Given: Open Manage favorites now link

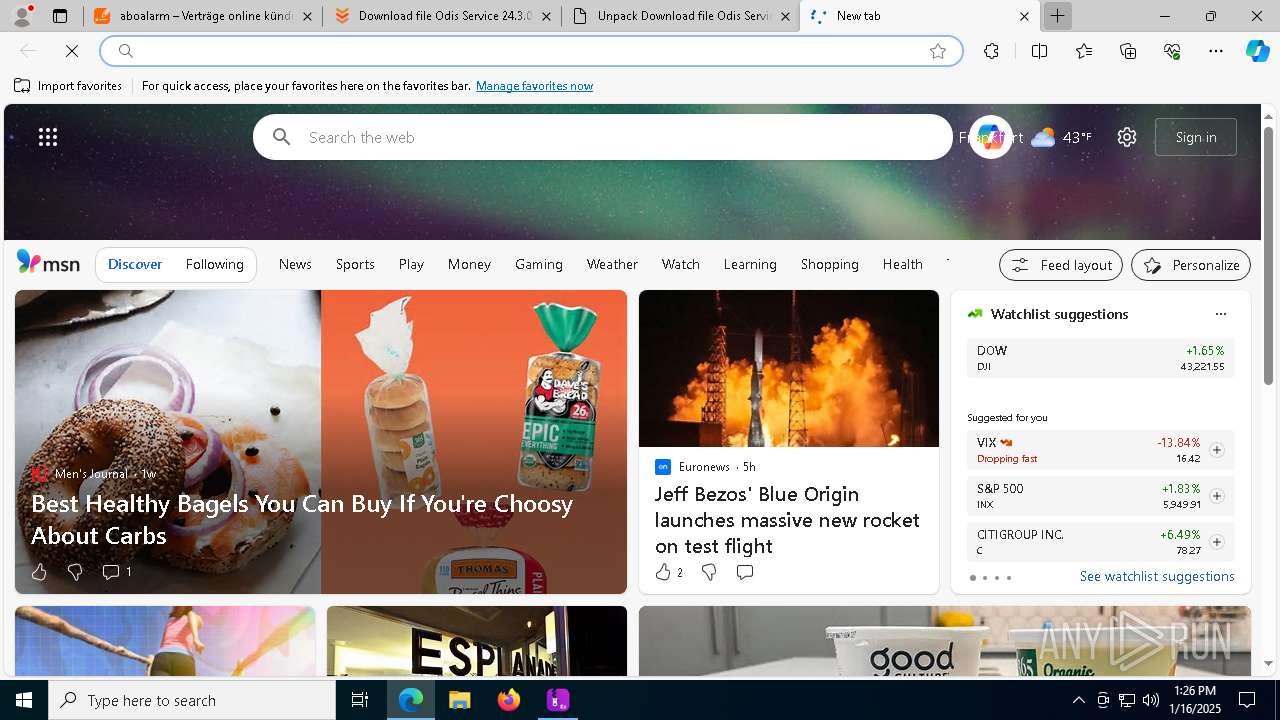Looking at the screenshot, I should pyautogui.click(x=534, y=86).
